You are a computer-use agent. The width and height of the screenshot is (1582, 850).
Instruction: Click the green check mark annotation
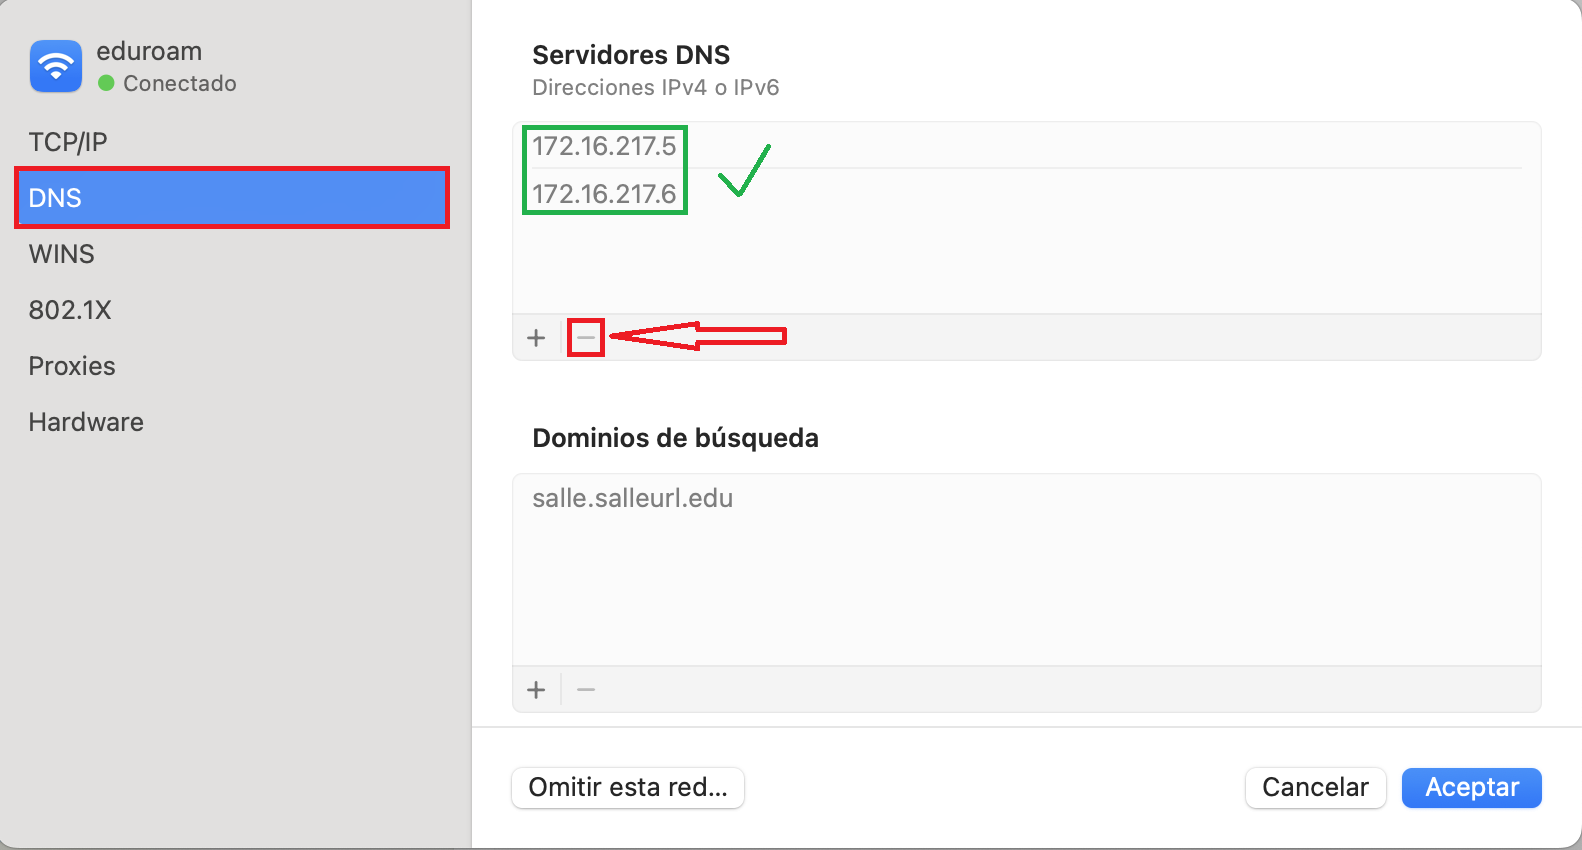pos(744,171)
